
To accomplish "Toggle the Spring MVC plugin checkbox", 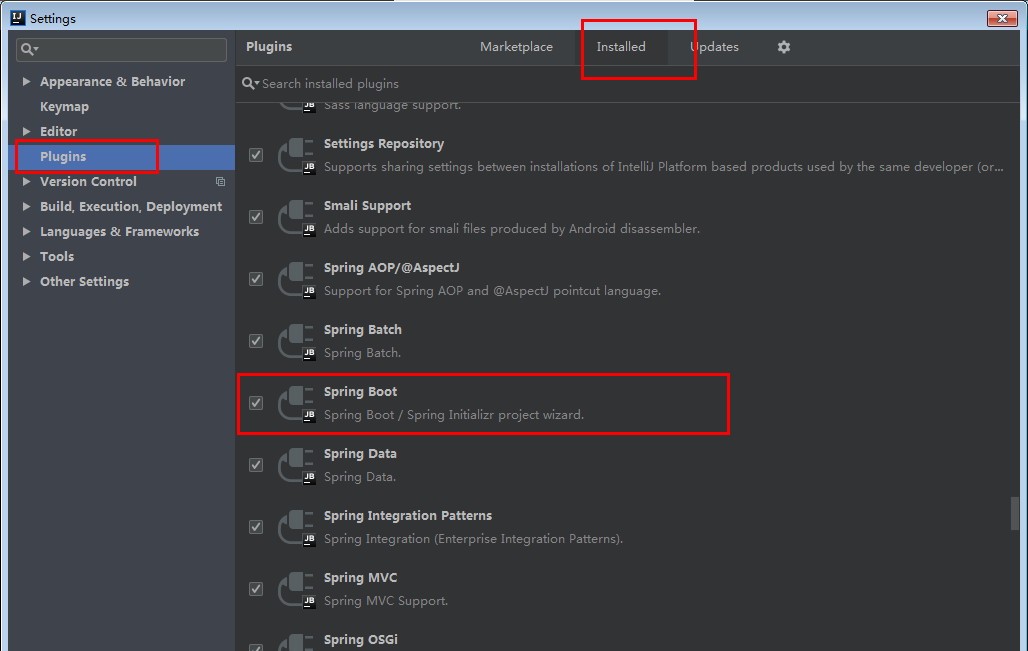I will pyautogui.click(x=256, y=589).
